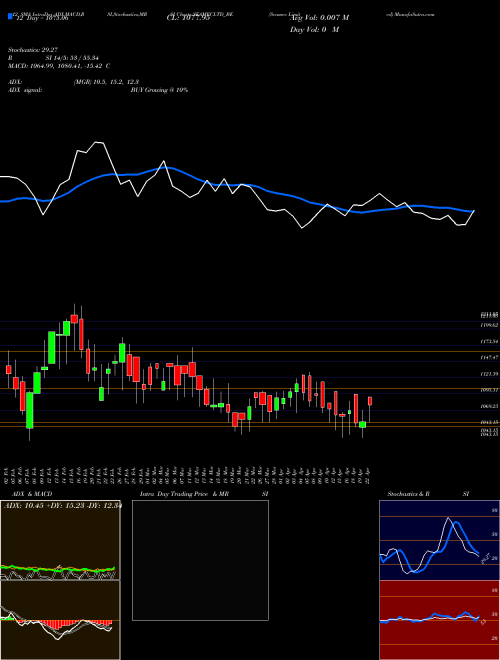
Task: Click the 'Intra Day Trading Price & MR' title
Action: pos(184,494)
